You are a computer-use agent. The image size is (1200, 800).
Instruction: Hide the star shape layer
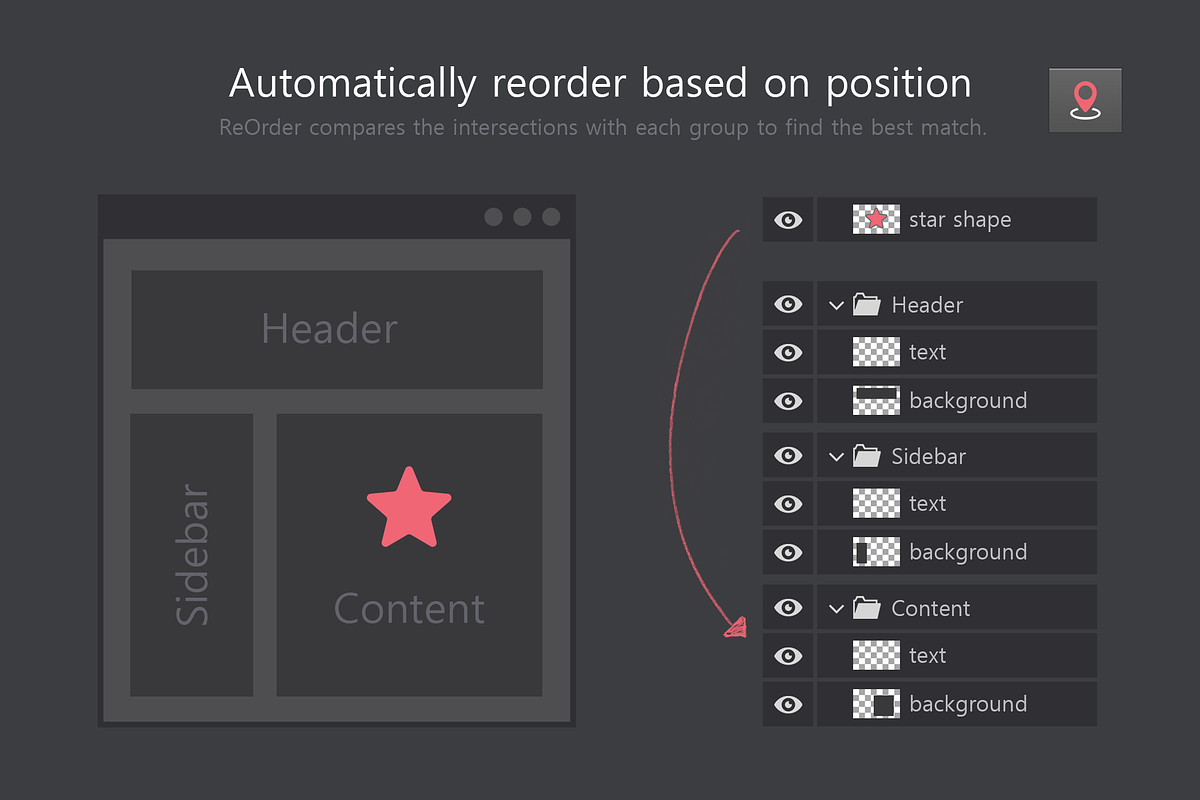[788, 219]
